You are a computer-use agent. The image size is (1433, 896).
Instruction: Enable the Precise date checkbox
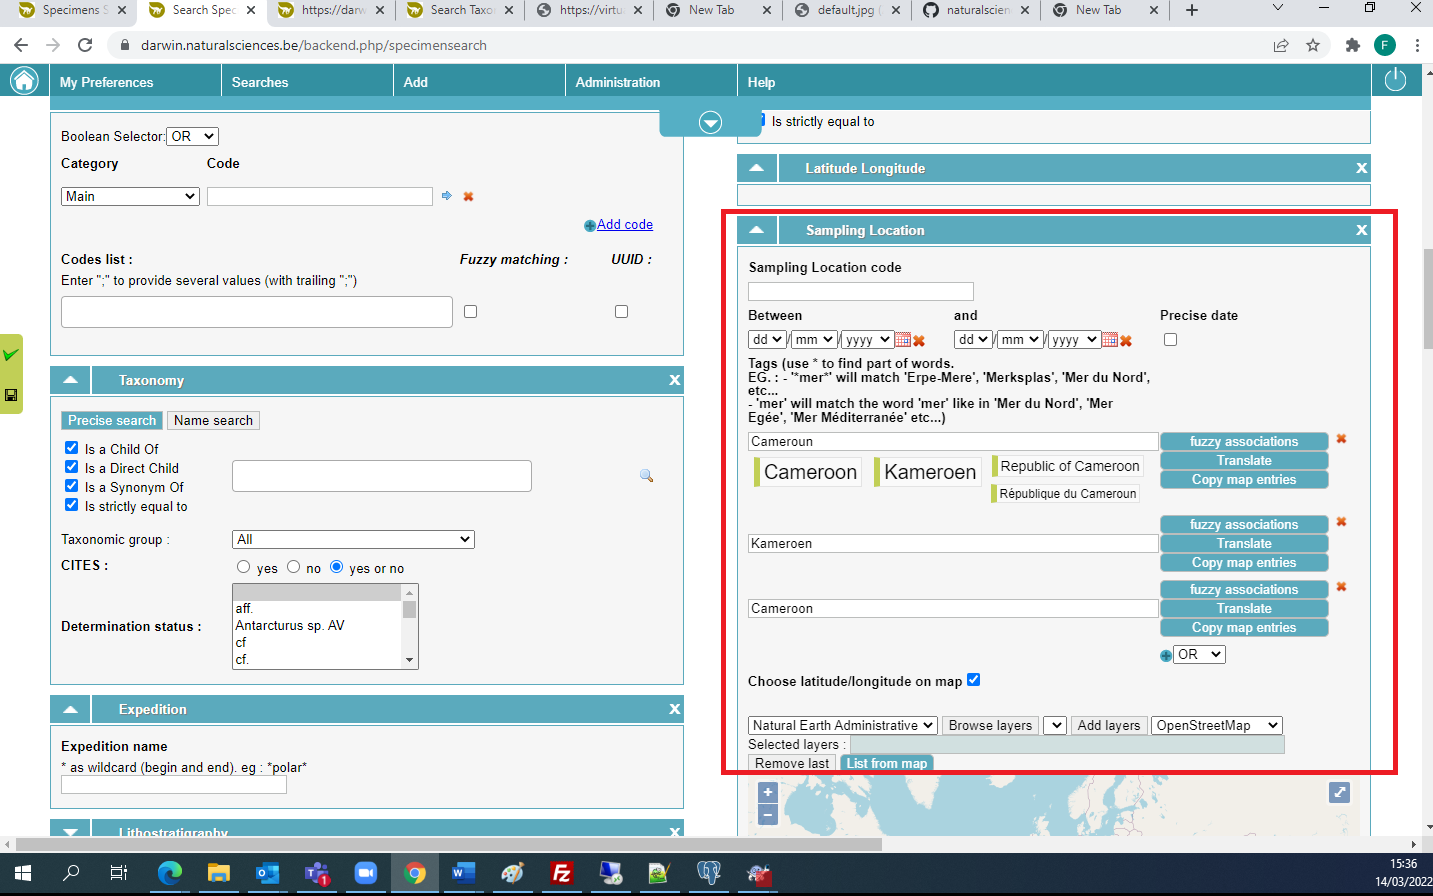point(1170,340)
